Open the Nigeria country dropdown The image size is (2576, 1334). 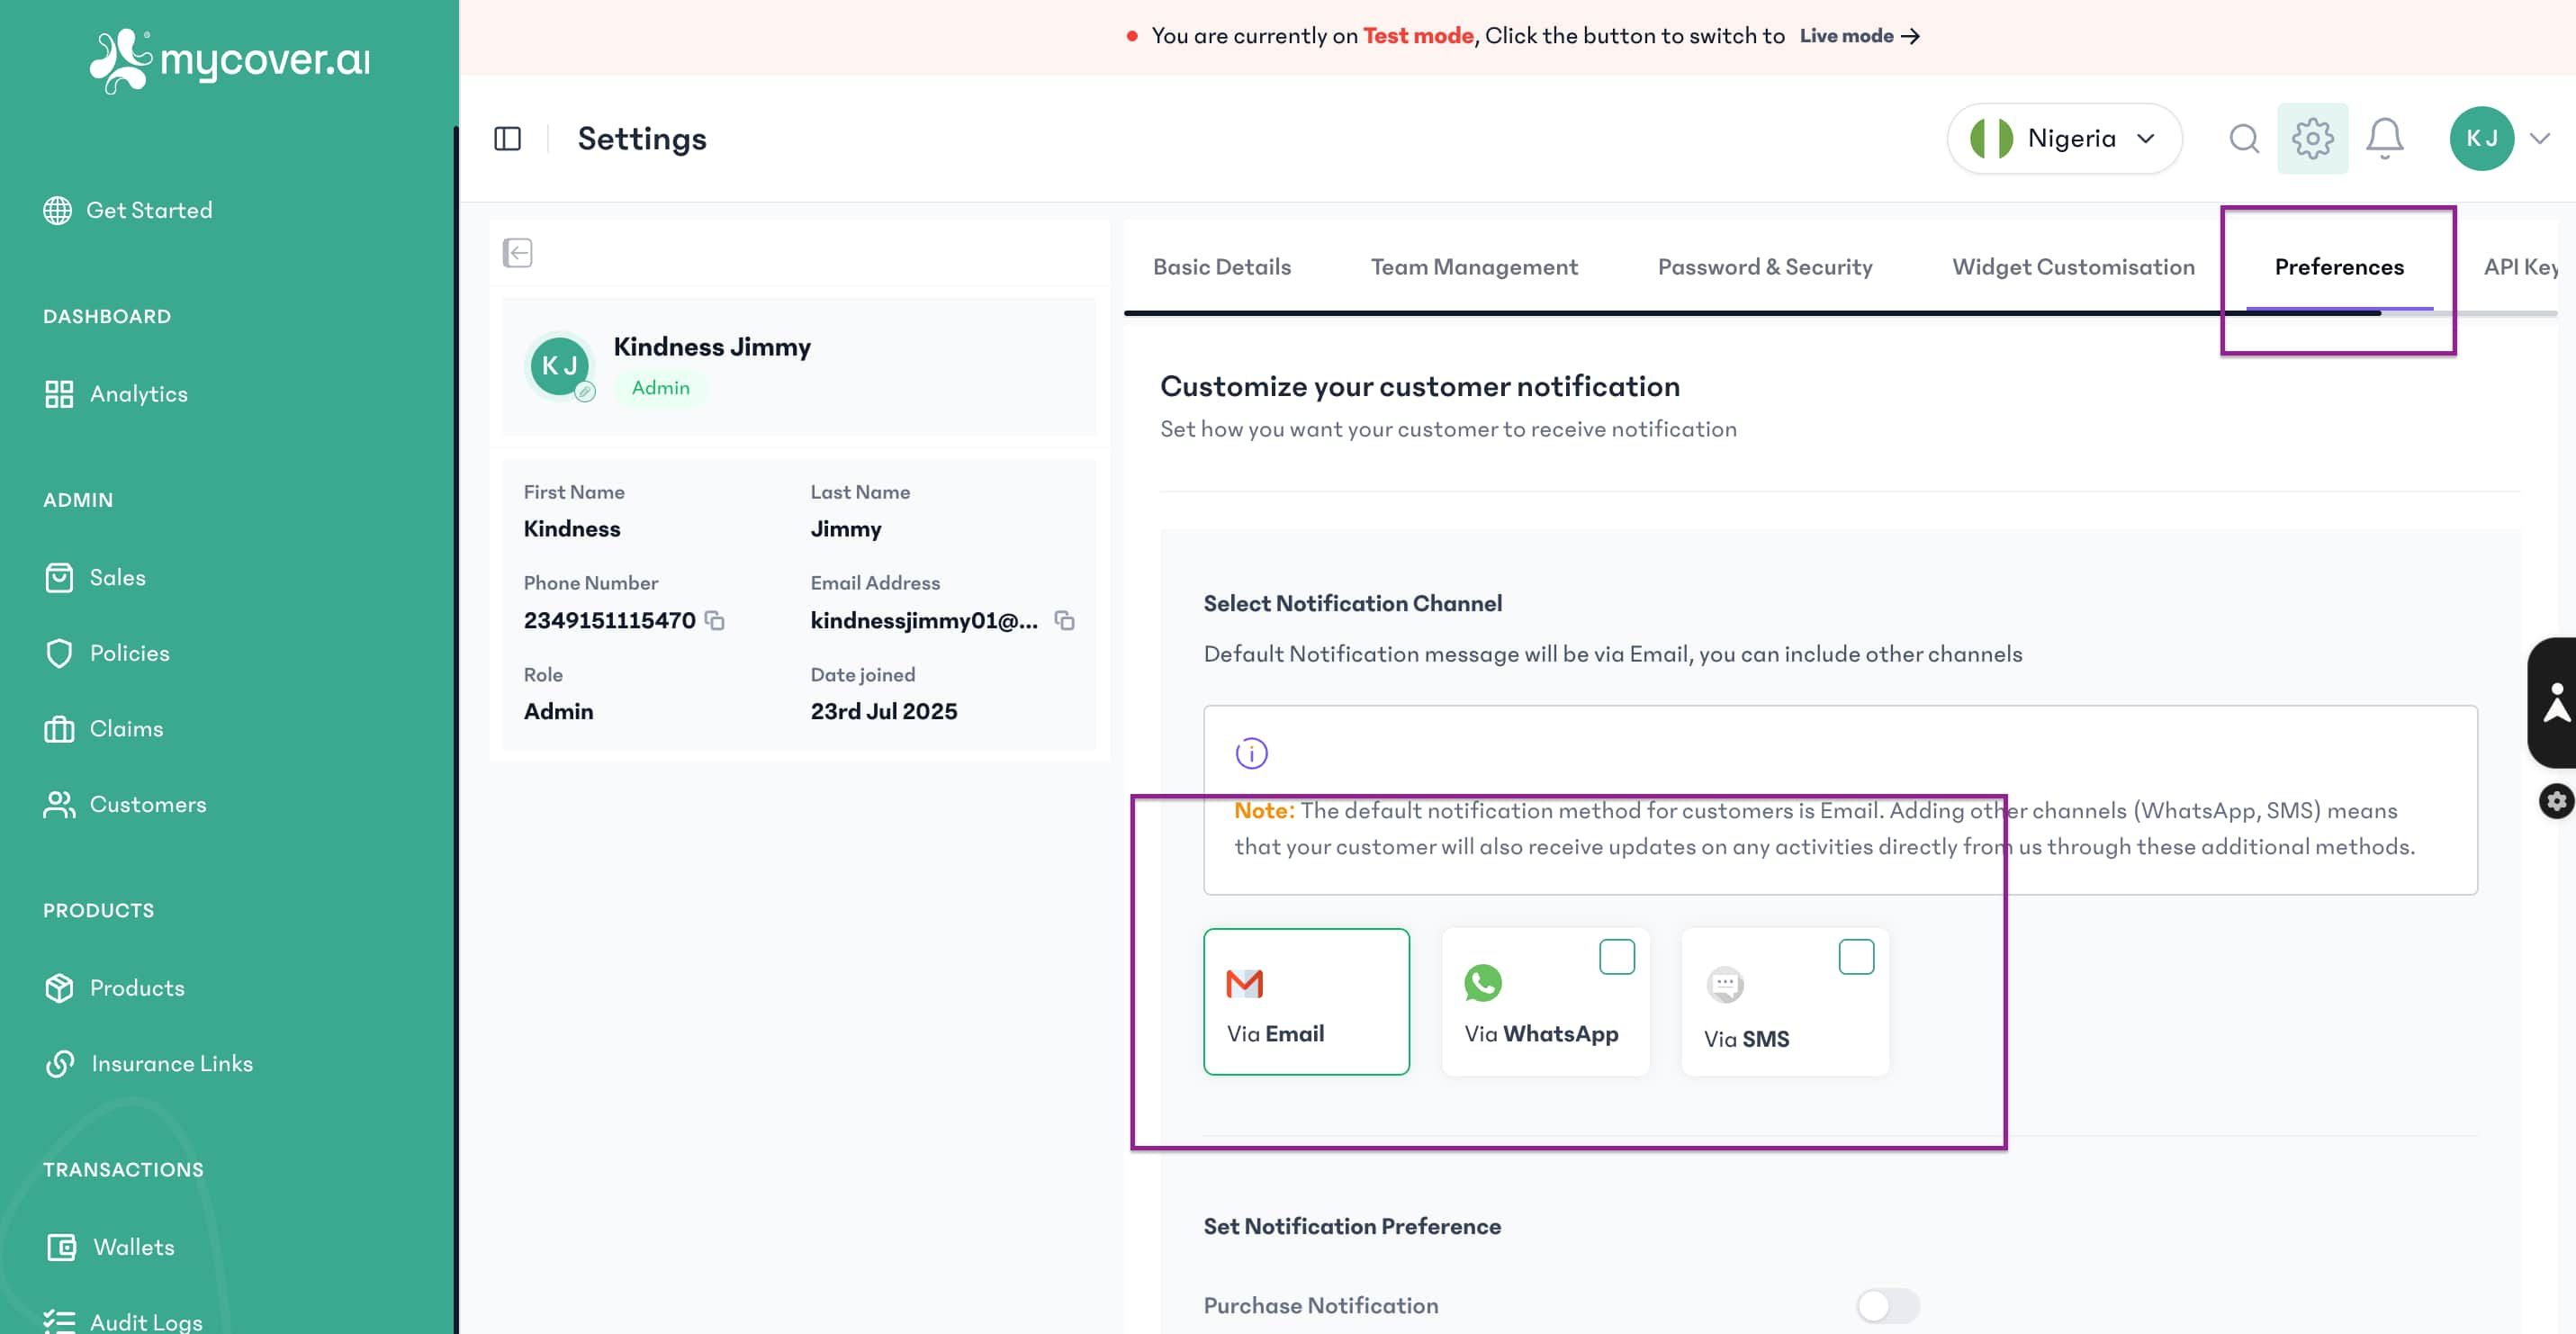coord(2063,138)
